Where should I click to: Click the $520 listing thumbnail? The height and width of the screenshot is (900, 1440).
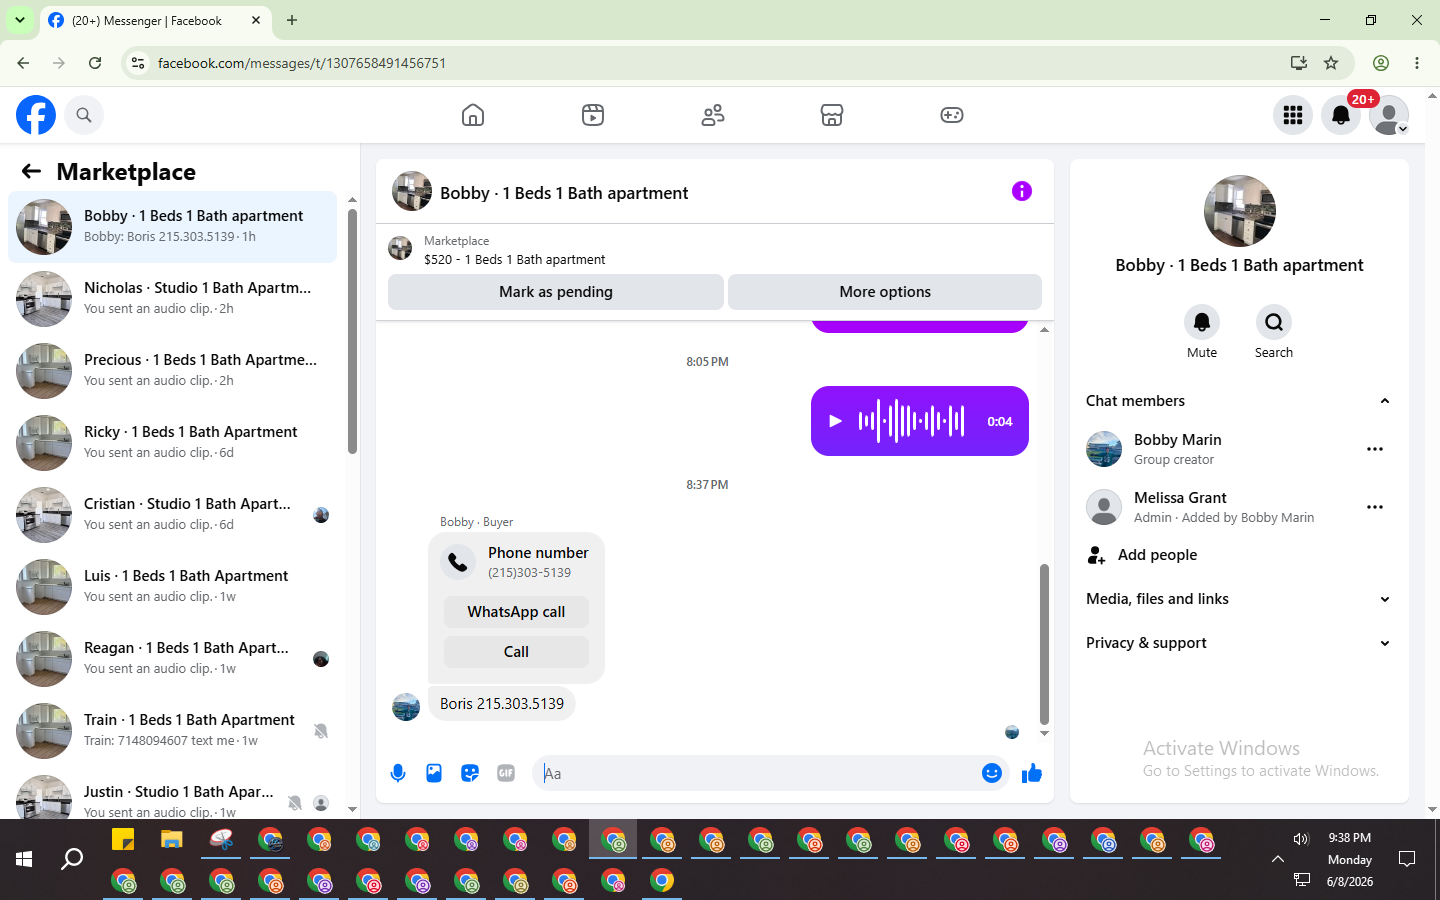pyautogui.click(x=400, y=248)
